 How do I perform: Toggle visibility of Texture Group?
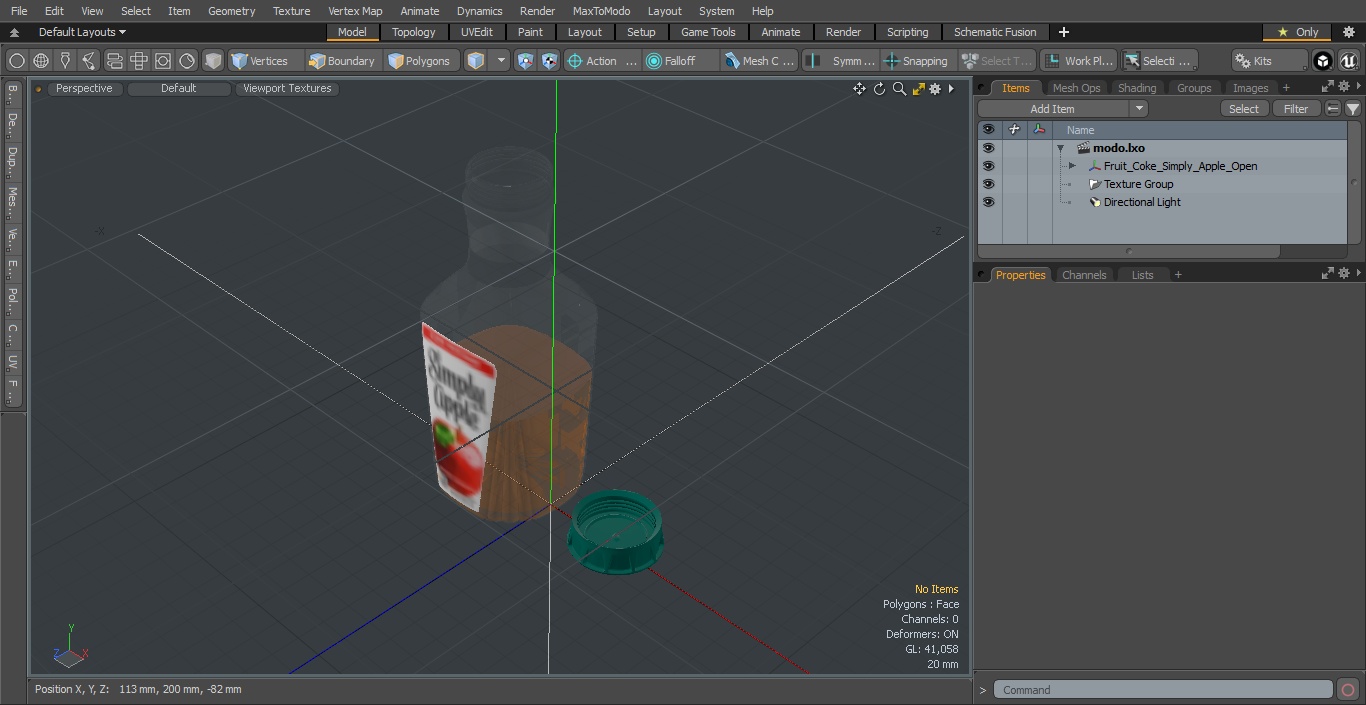(988, 184)
